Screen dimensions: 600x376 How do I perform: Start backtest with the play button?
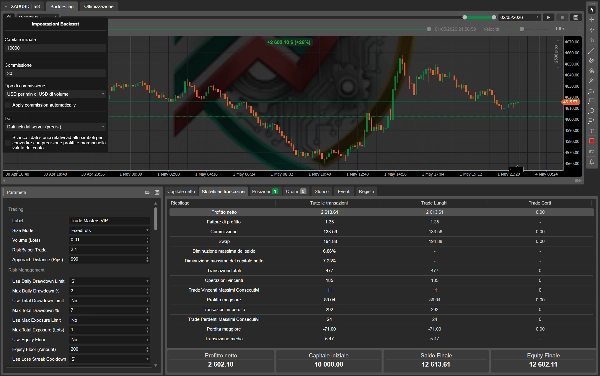[548, 17]
